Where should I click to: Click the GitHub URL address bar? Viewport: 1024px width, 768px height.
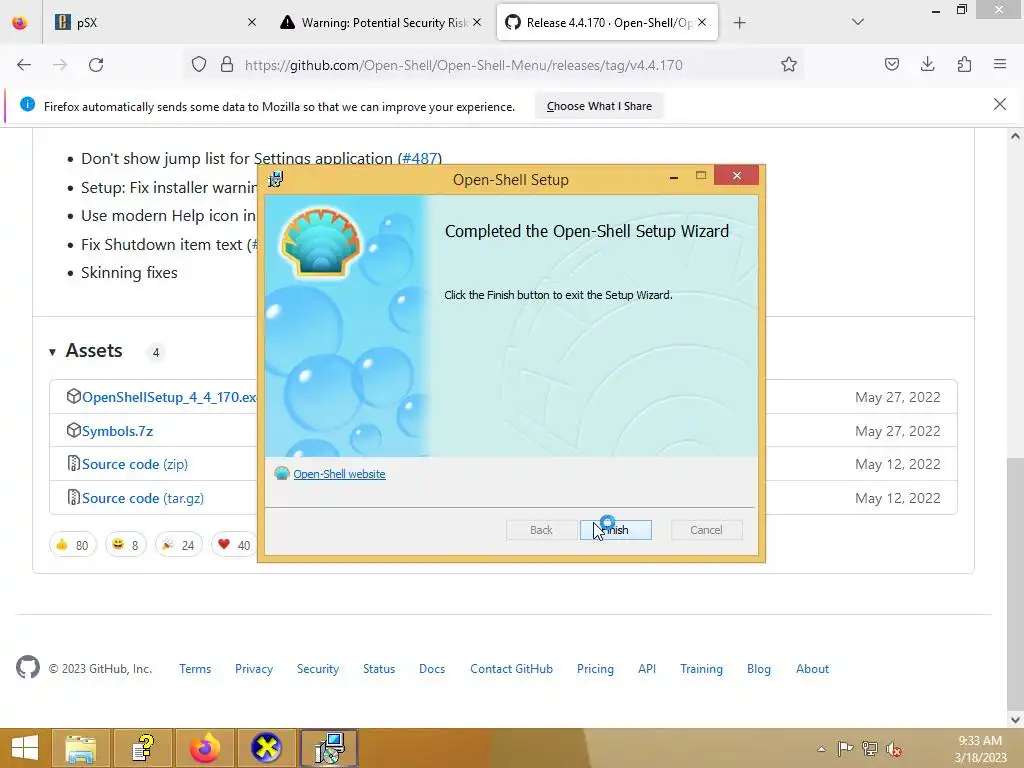click(x=464, y=65)
